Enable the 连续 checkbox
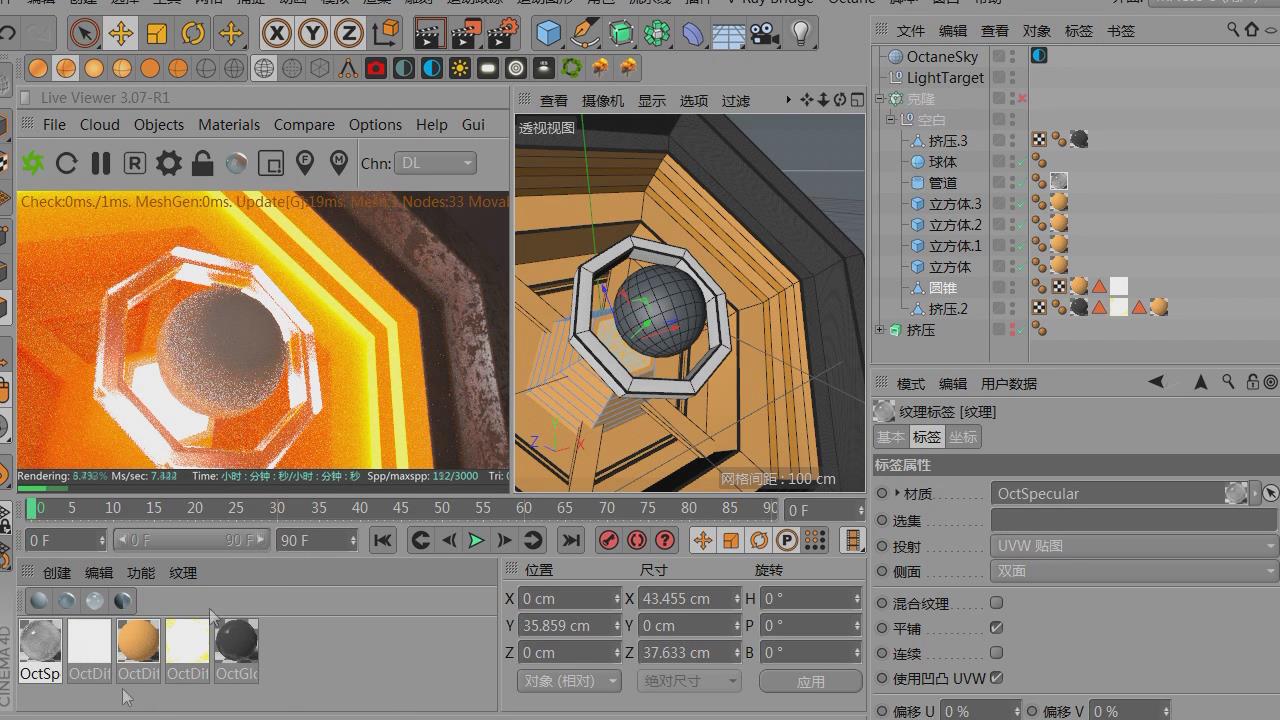Screen dimensions: 1280x720 [x=996, y=653]
